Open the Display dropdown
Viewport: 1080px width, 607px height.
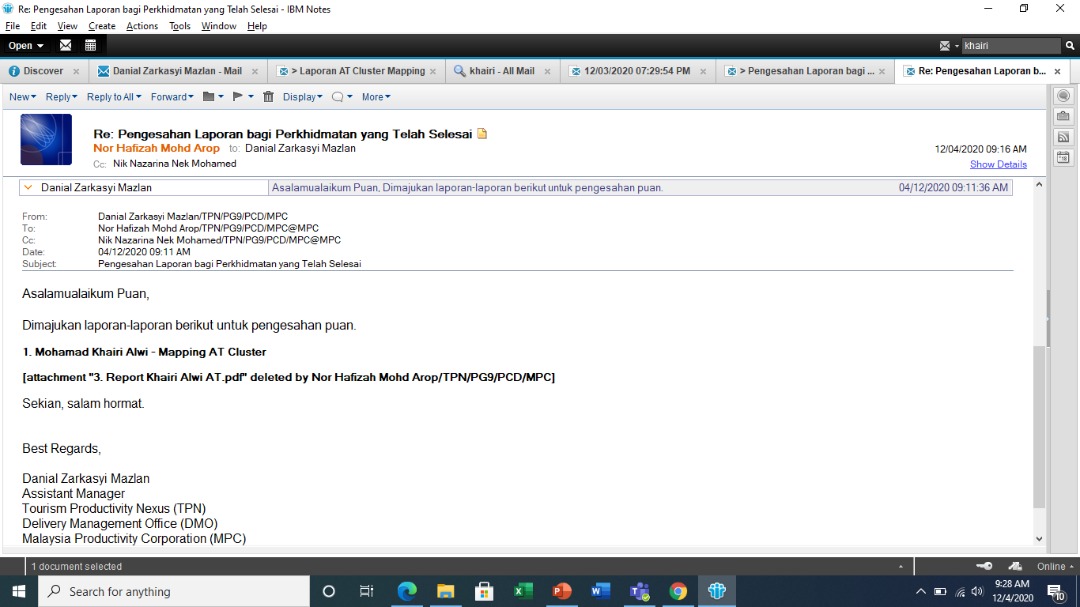click(x=302, y=97)
